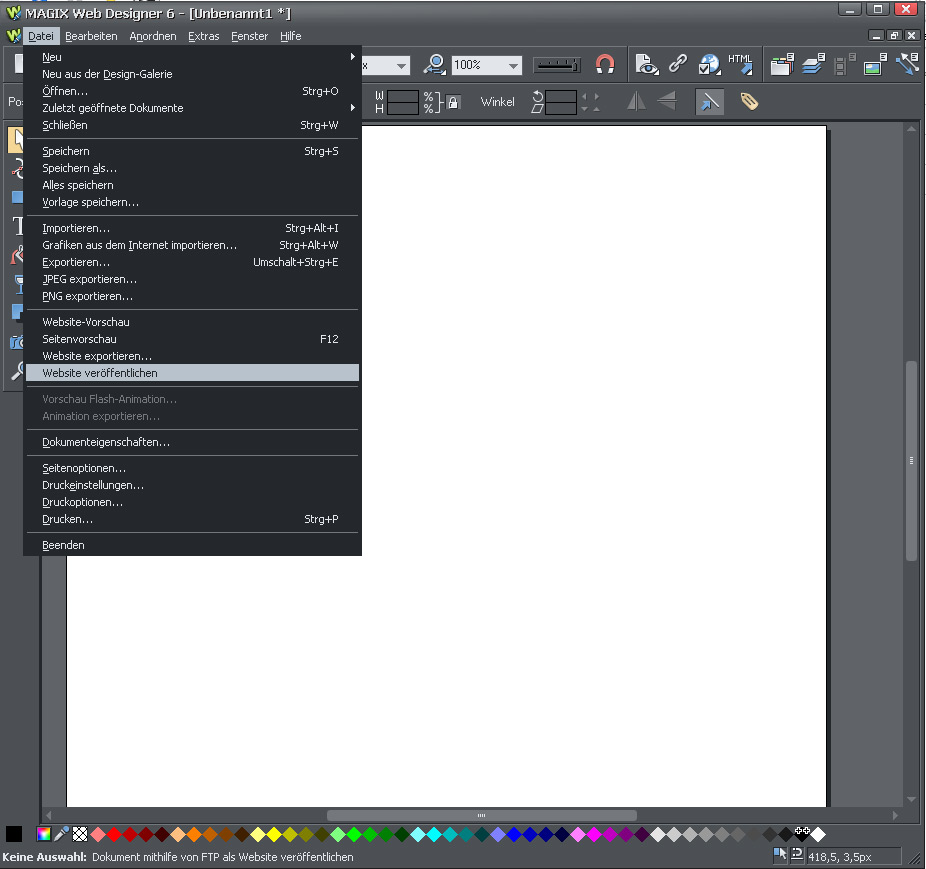Choose Beenden to quit
Viewport: 926px width, 869px height.
pyautogui.click(x=193, y=545)
